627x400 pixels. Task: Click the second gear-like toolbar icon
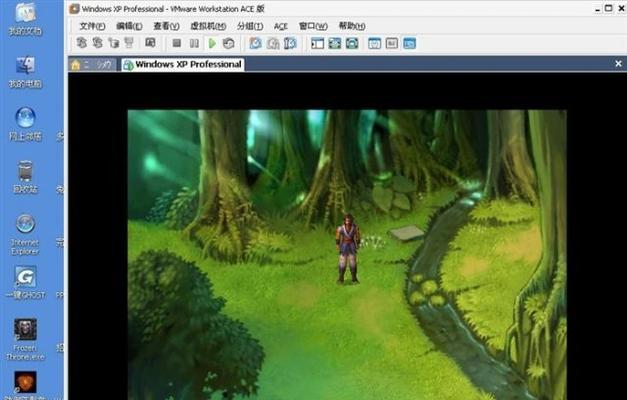pyautogui.click(x=98, y=43)
